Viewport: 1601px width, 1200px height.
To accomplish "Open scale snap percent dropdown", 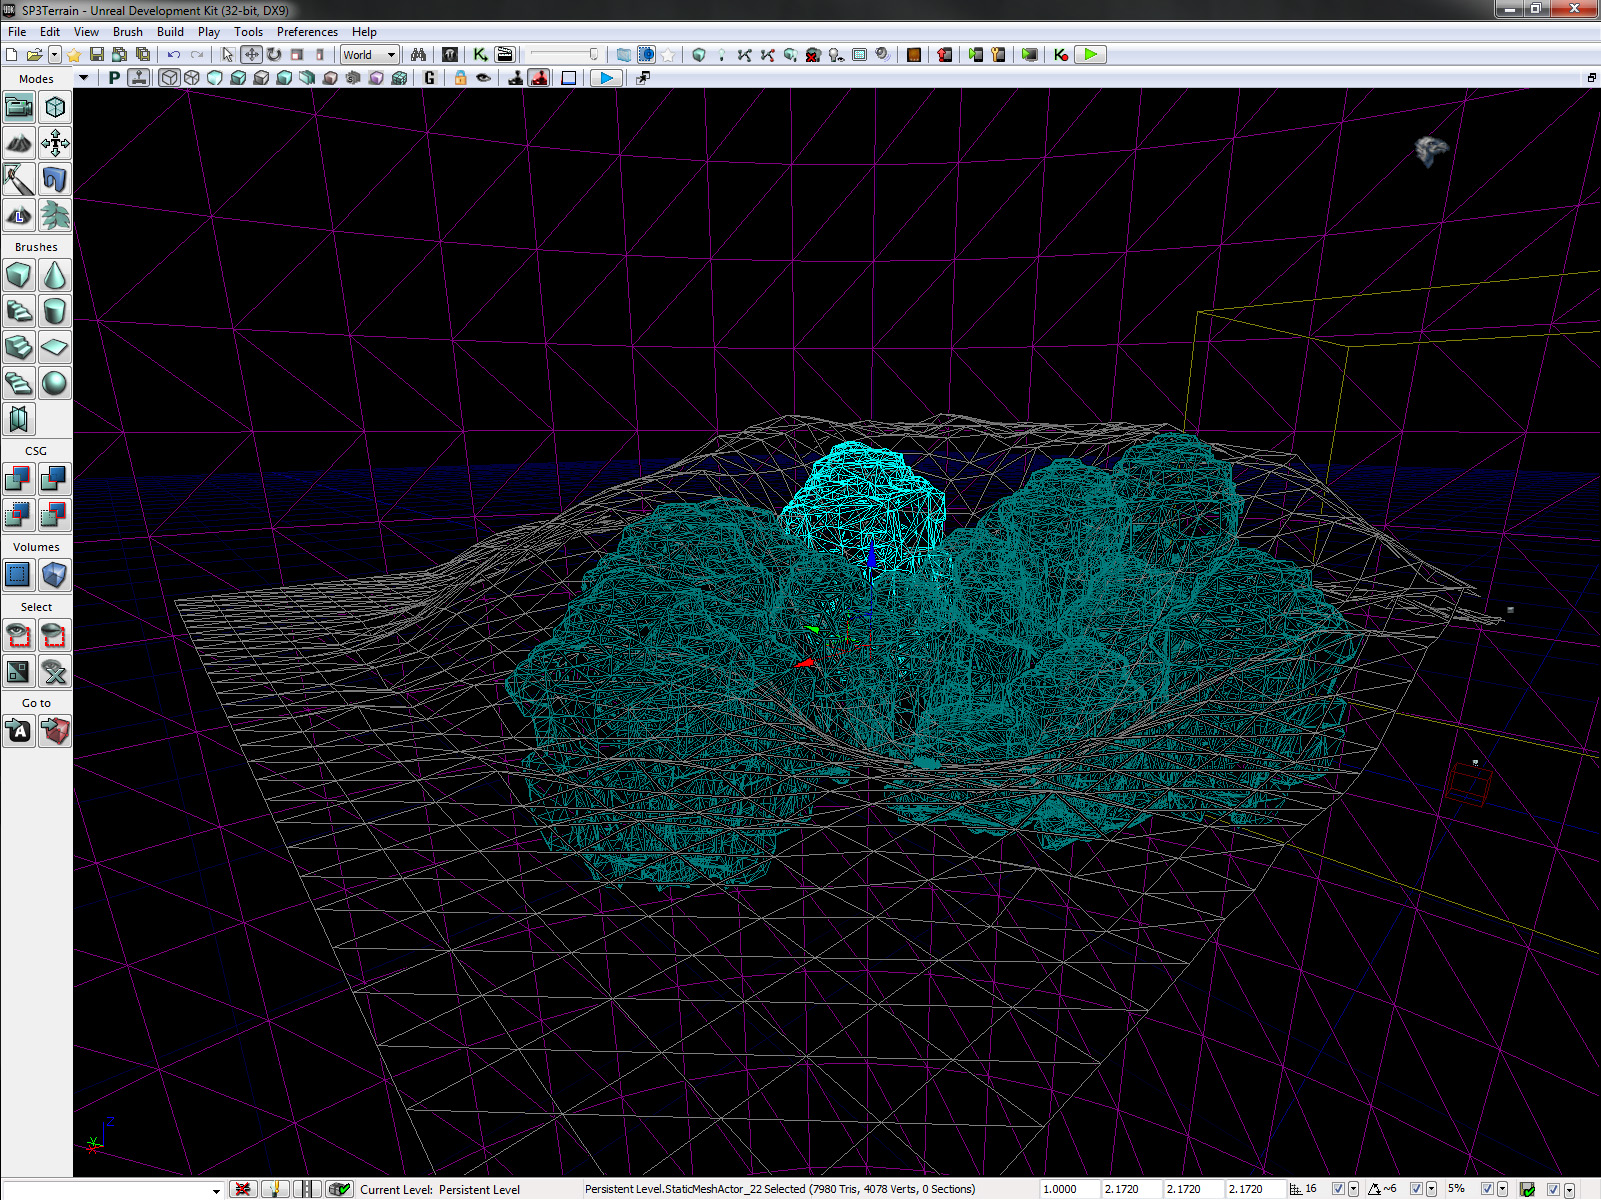I will coord(1502,1189).
